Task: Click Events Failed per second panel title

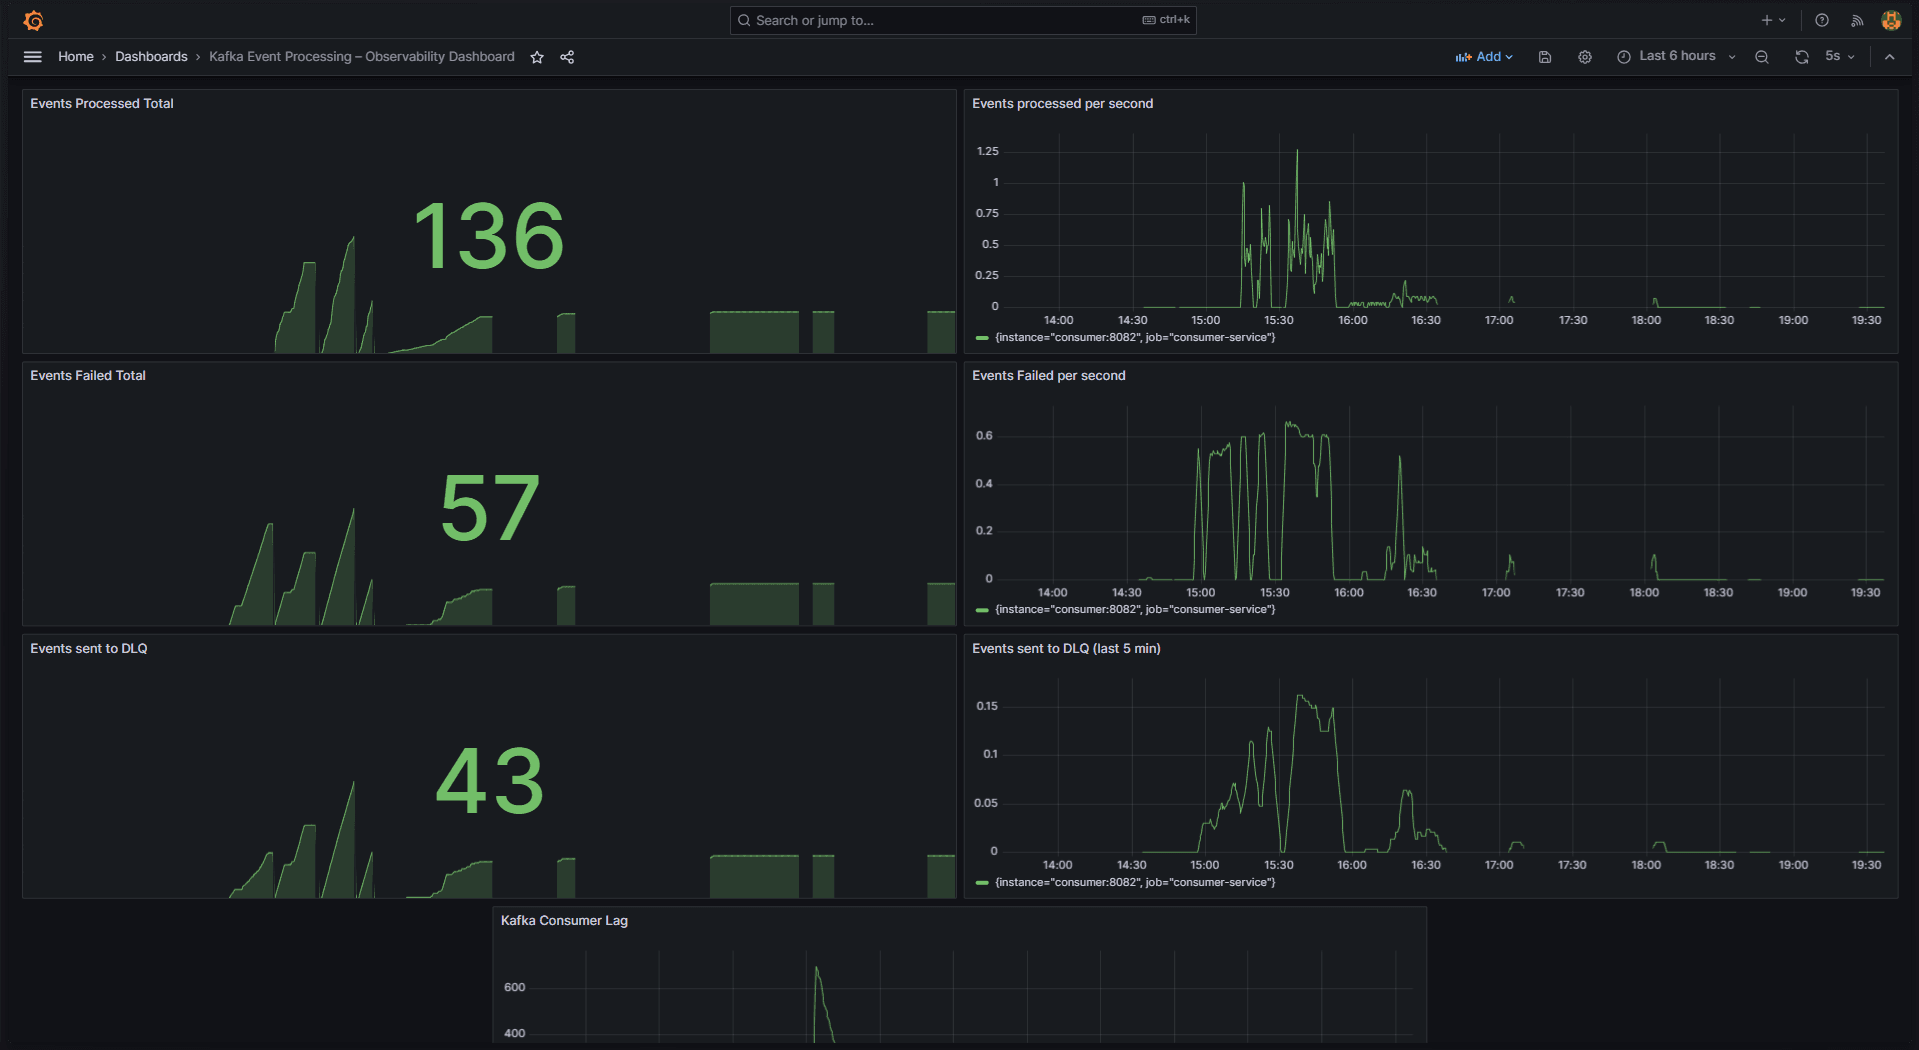Action: 1049,375
